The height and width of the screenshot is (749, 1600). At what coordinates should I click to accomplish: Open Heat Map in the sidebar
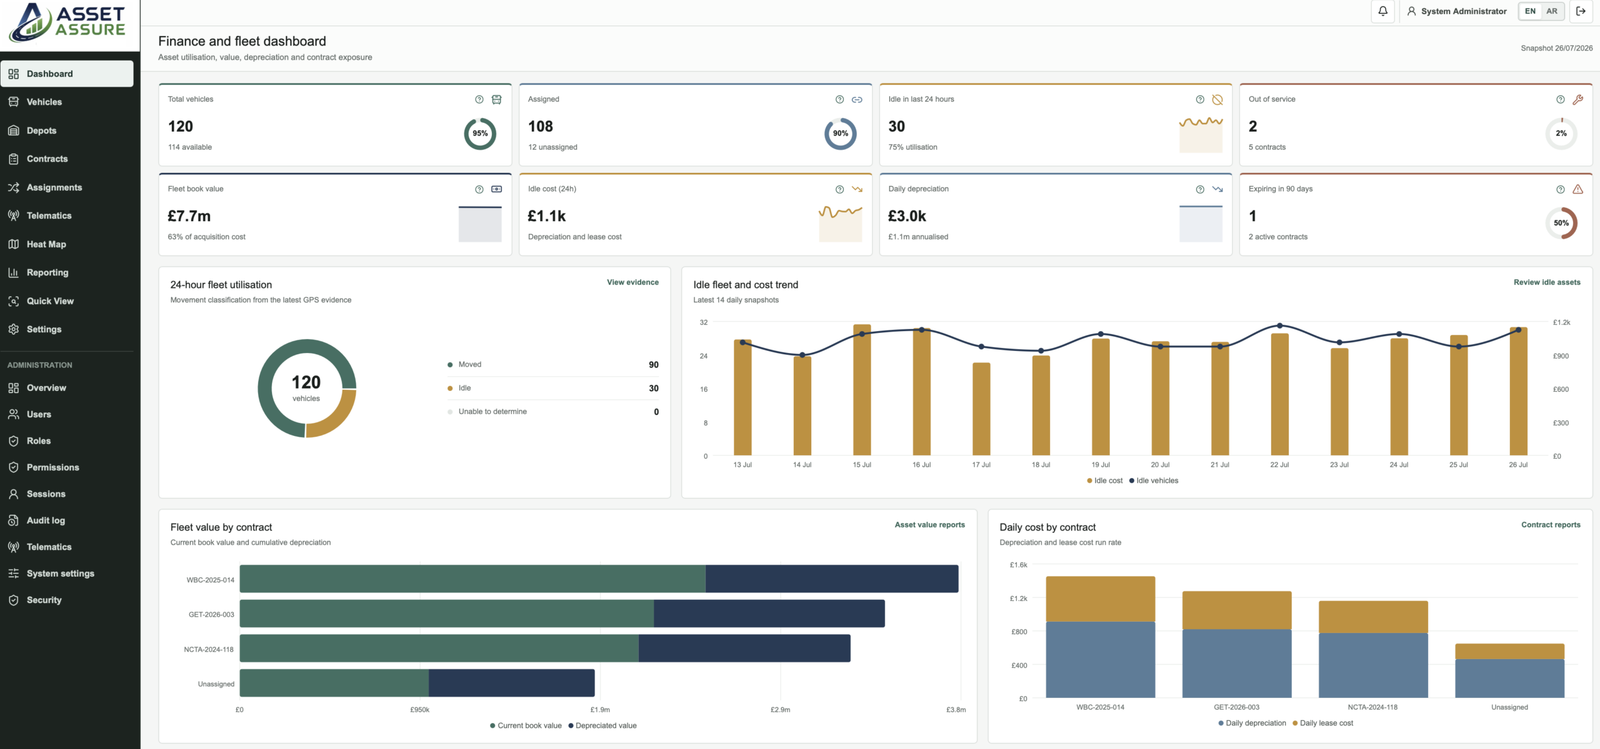pyautogui.click(x=67, y=244)
